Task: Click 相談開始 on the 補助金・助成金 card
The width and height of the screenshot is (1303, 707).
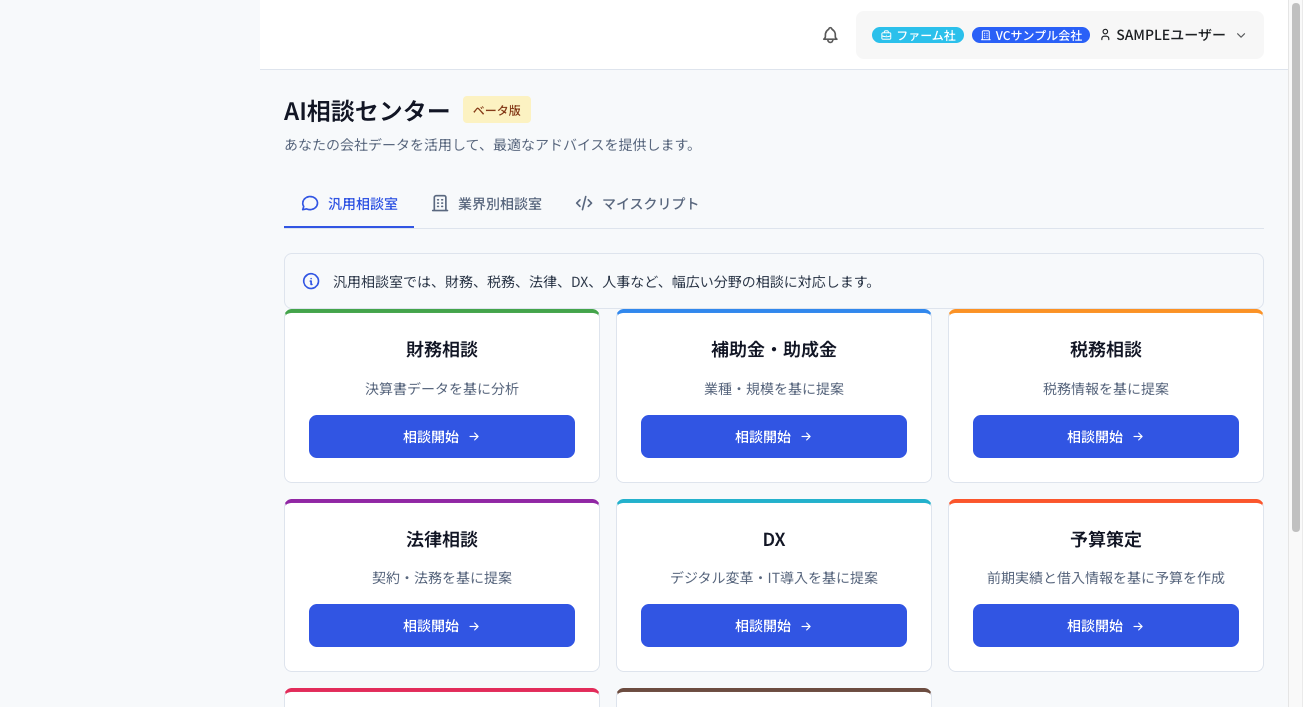Action: 773,436
